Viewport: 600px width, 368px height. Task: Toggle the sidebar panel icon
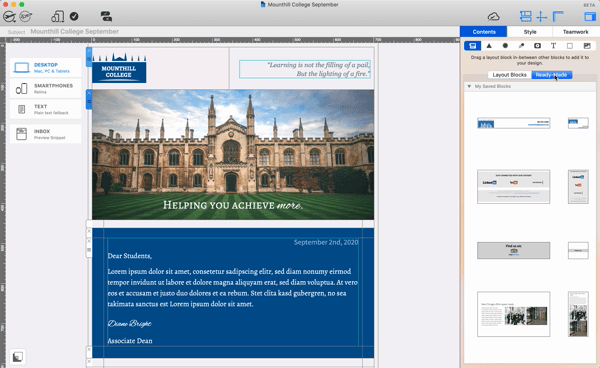590,16
